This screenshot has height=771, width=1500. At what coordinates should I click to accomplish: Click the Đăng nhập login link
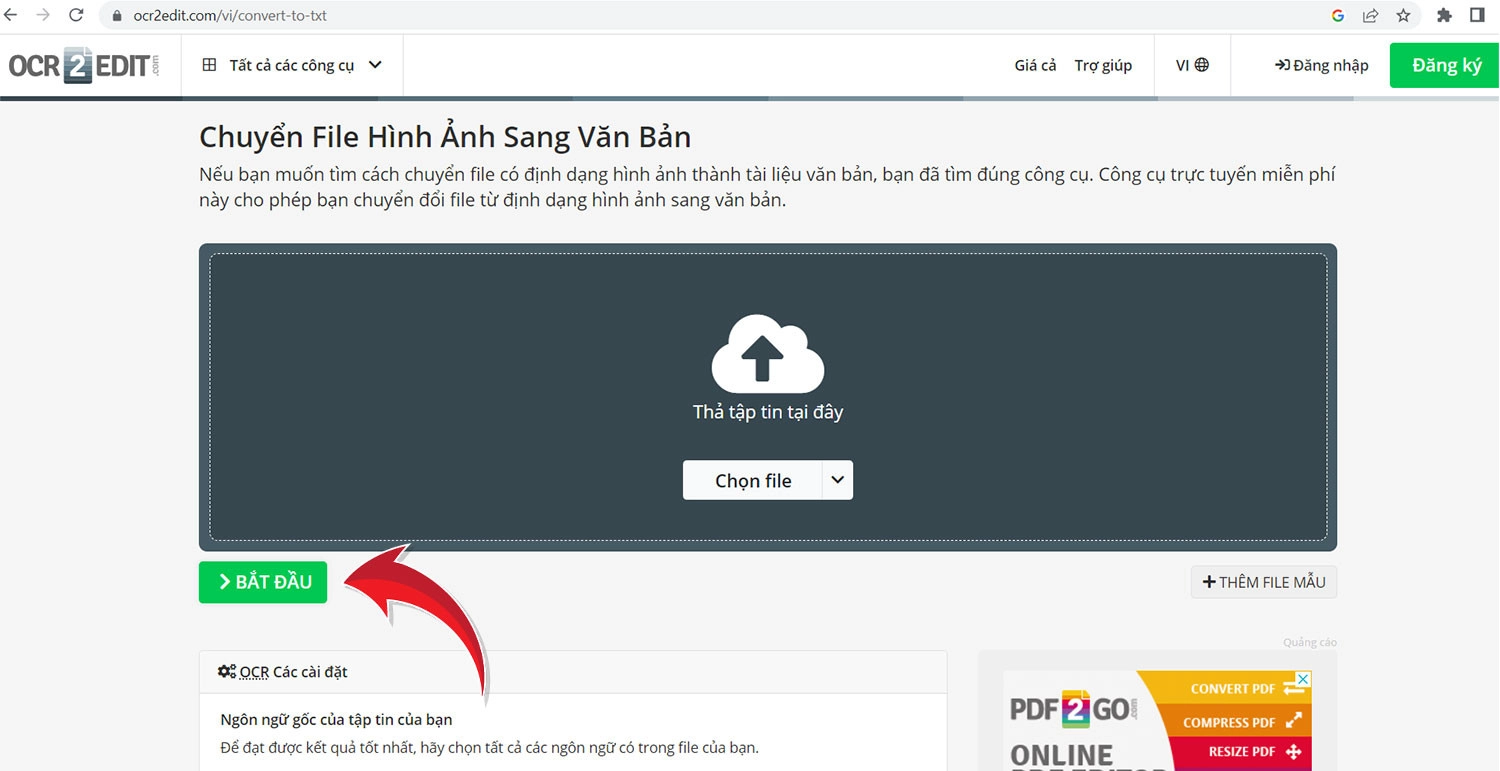click(x=1321, y=65)
